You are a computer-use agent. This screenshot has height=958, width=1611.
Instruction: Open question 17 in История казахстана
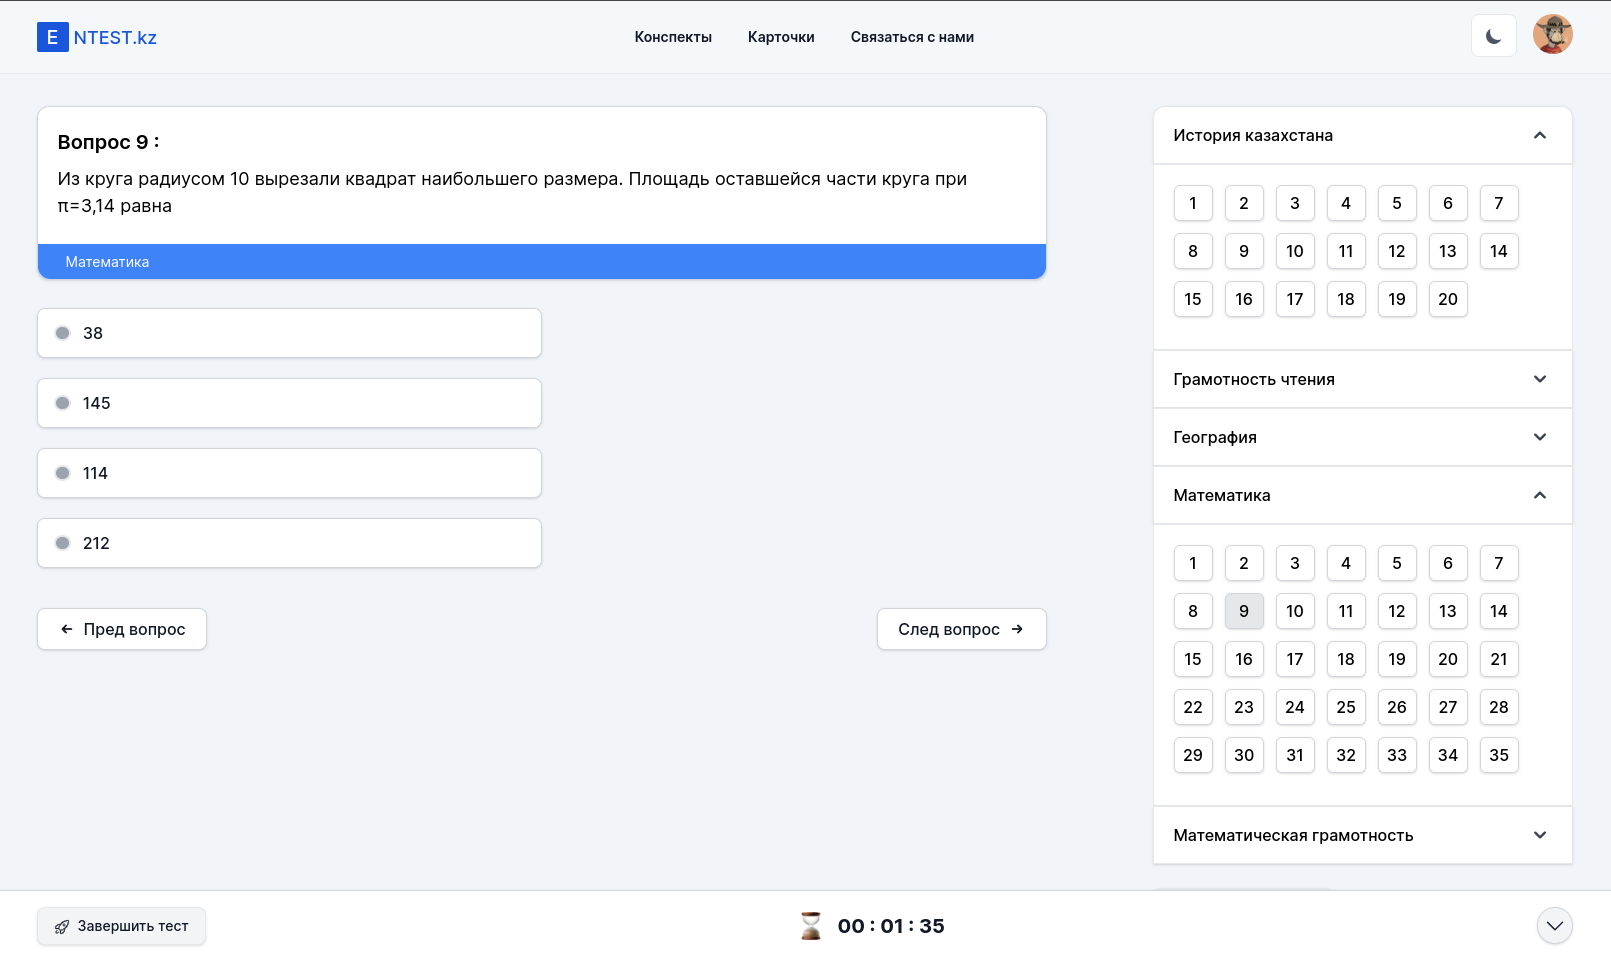click(1295, 299)
